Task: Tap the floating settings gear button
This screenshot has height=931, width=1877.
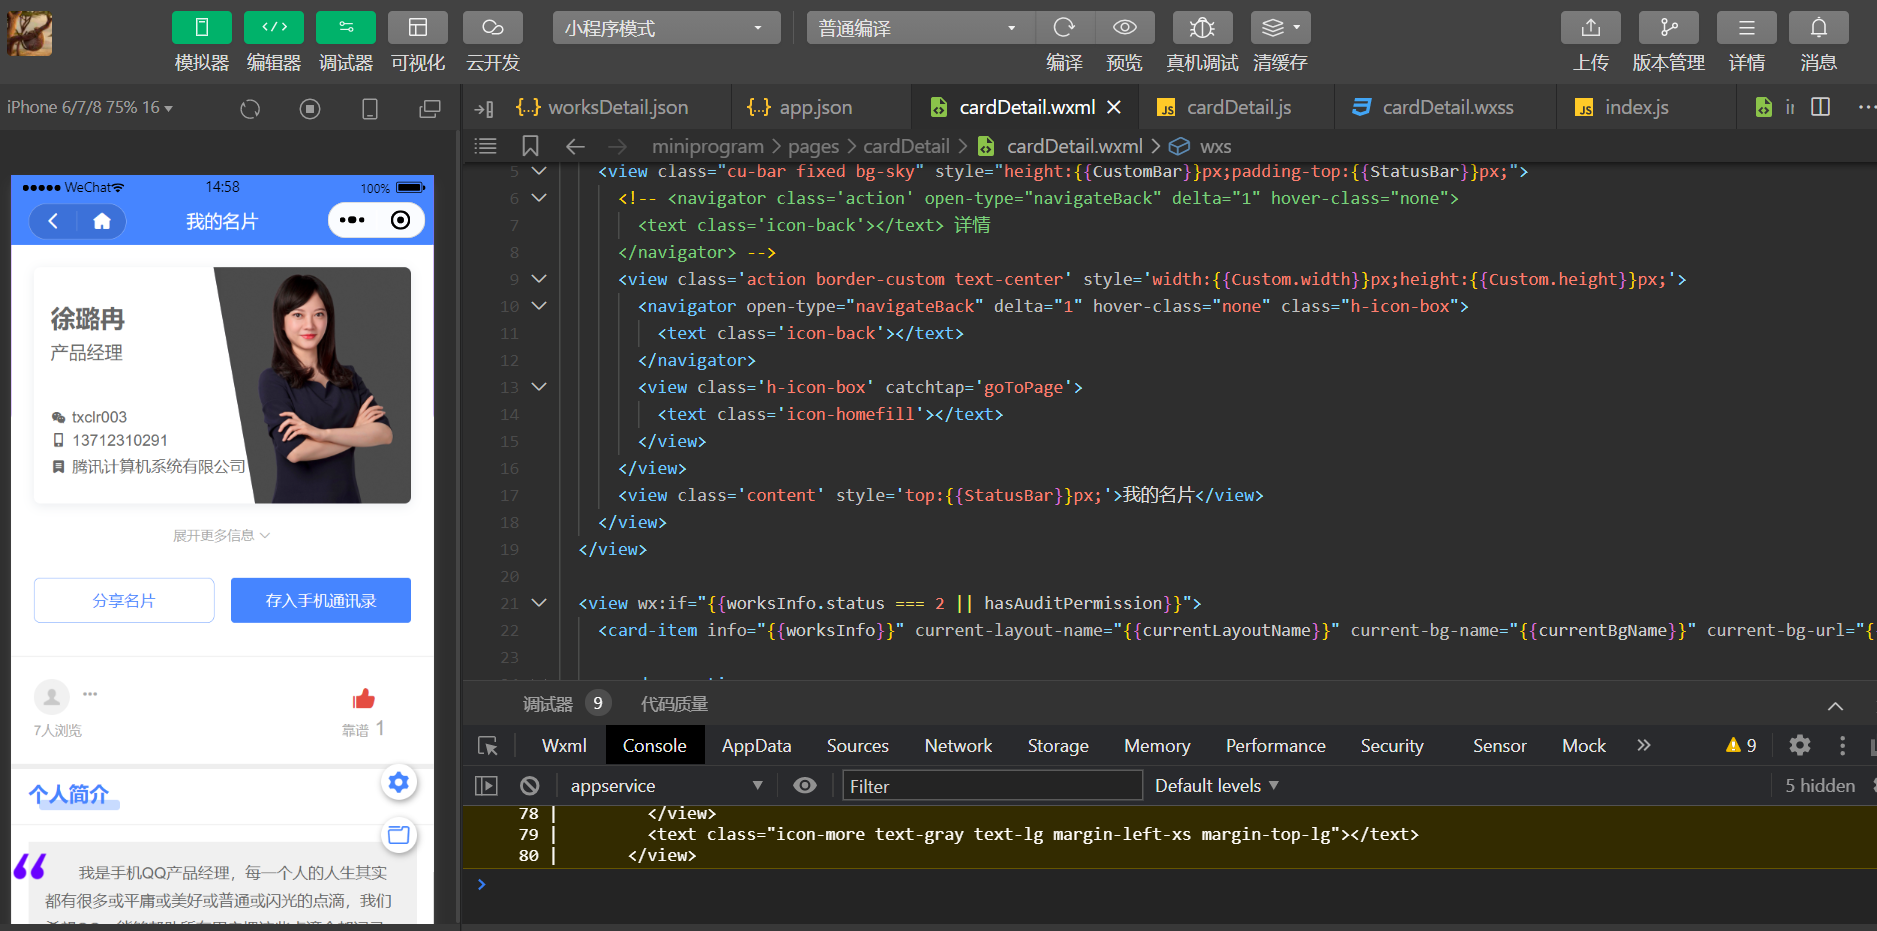Action: pos(398,782)
